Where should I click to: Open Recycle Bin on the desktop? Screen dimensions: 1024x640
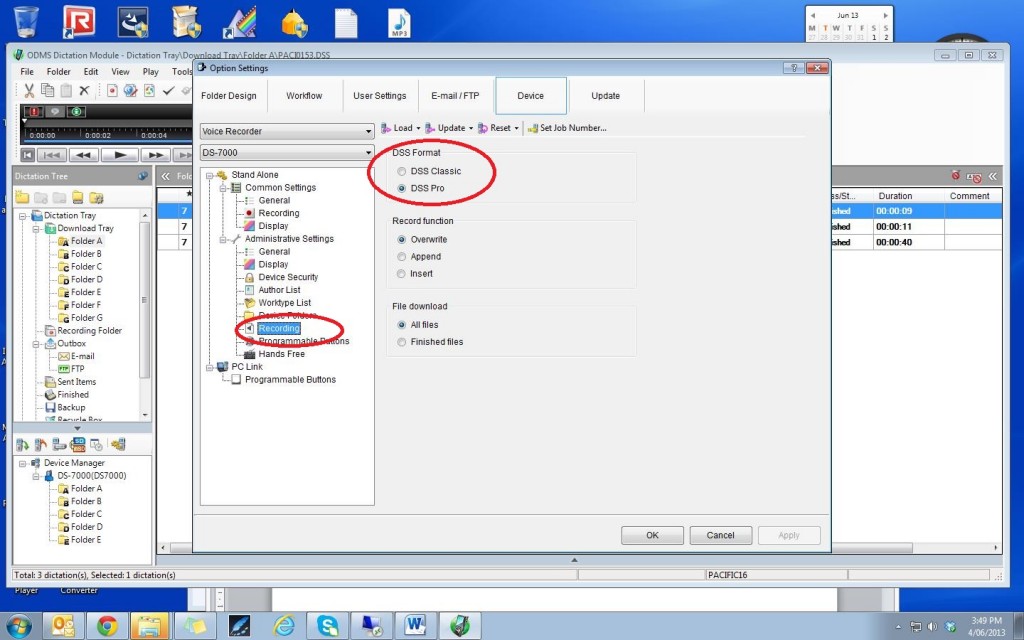26,22
